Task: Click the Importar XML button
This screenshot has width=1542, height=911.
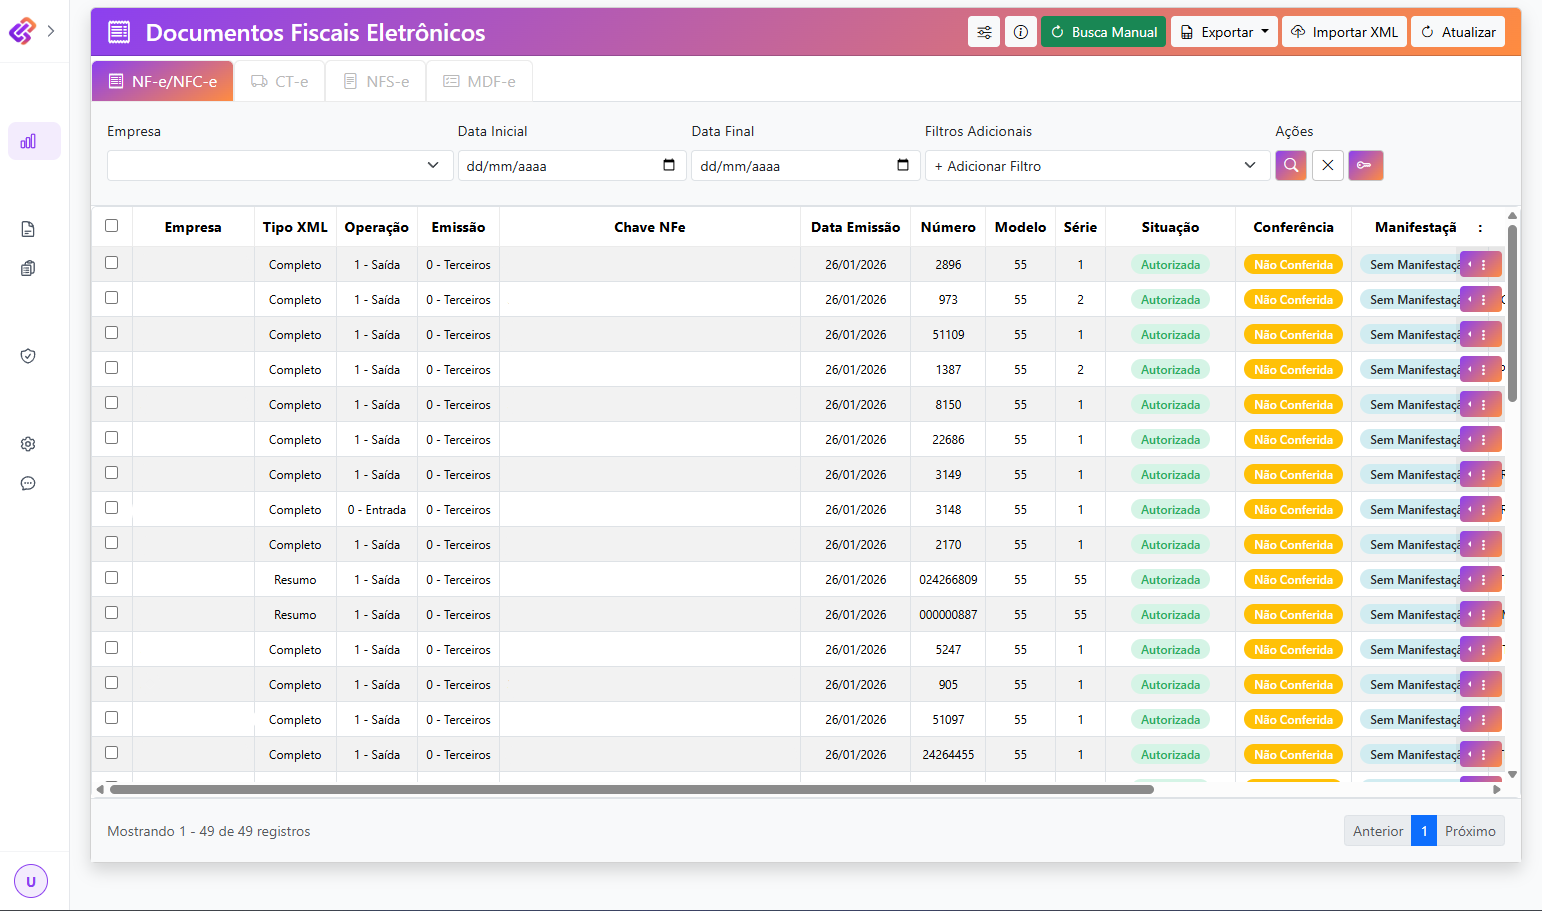Action: (1344, 32)
